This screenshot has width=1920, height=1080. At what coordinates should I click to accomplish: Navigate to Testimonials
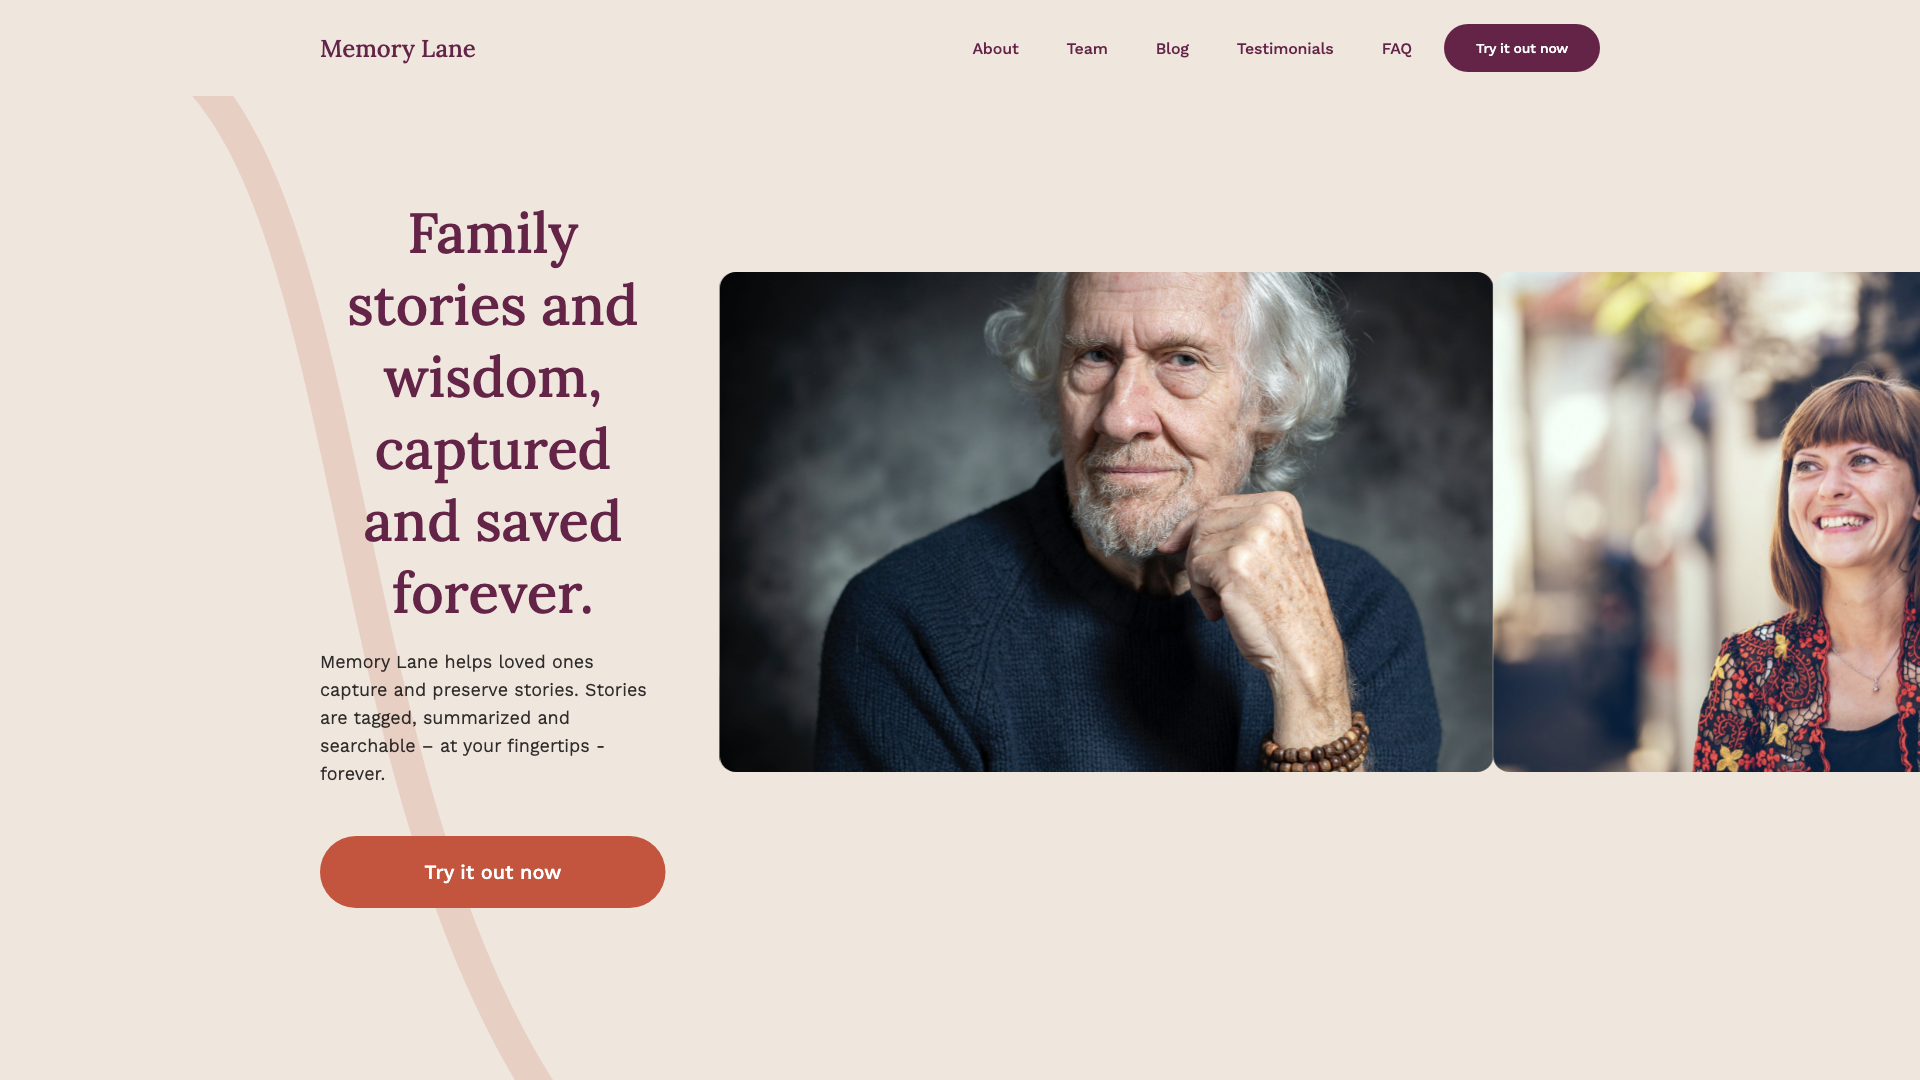(x=1284, y=49)
